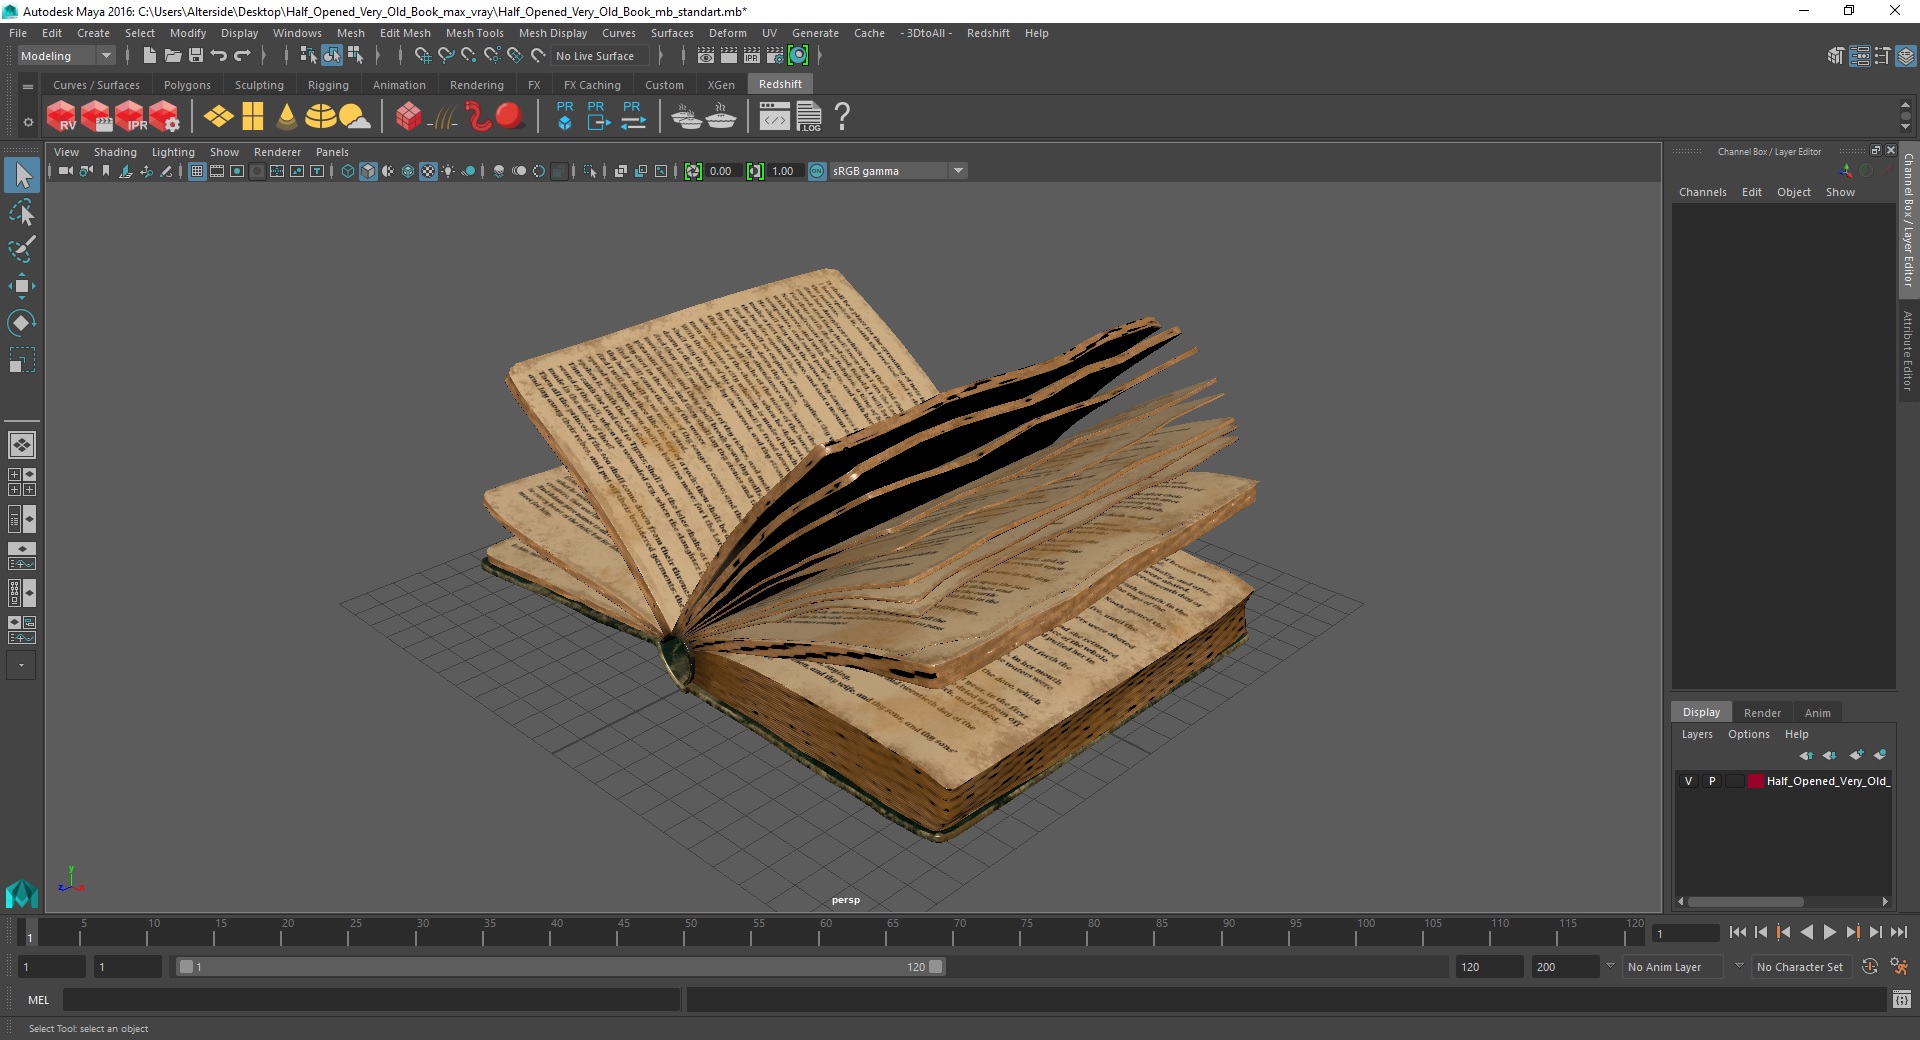Image resolution: width=1920 pixels, height=1040 pixels.
Task: Open the Redshift RenderView shelf icon
Action: [61, 116]
